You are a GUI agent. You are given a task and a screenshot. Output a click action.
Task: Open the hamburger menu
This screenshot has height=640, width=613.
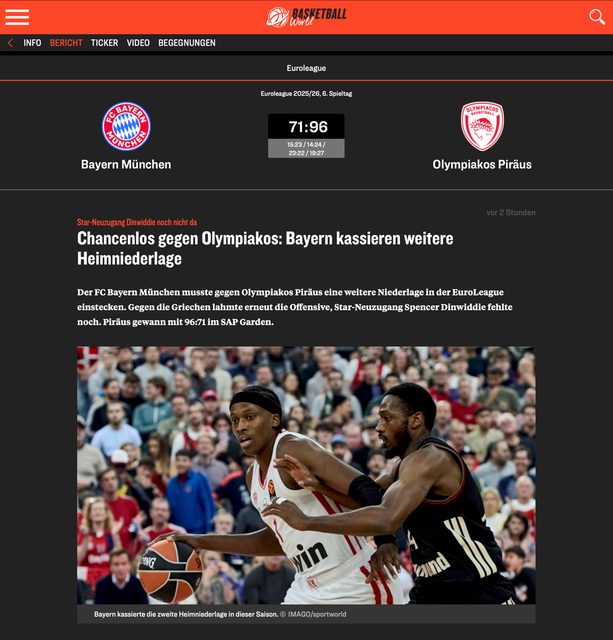tap(17, 17)
